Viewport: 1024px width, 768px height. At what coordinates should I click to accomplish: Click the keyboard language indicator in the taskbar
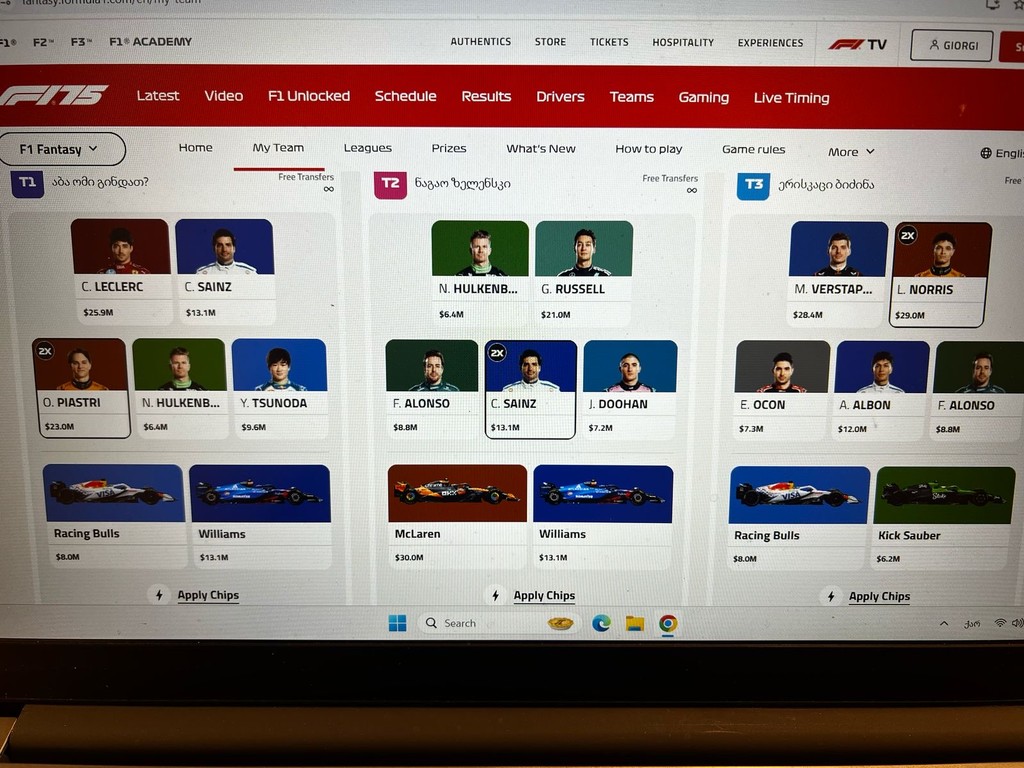click(972, 624)
